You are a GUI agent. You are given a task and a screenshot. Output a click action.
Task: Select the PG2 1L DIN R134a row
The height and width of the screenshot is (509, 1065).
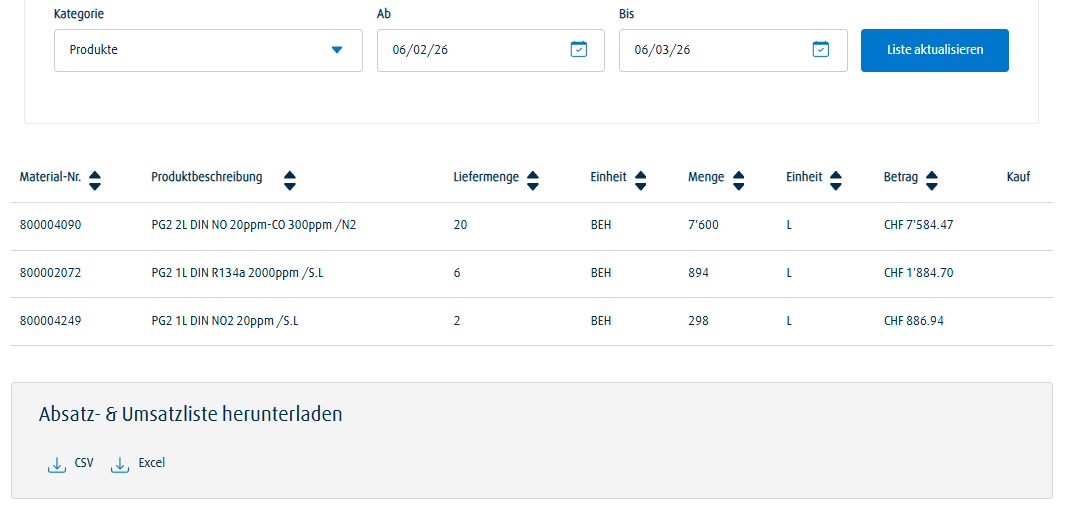click(x=237, y=273)
